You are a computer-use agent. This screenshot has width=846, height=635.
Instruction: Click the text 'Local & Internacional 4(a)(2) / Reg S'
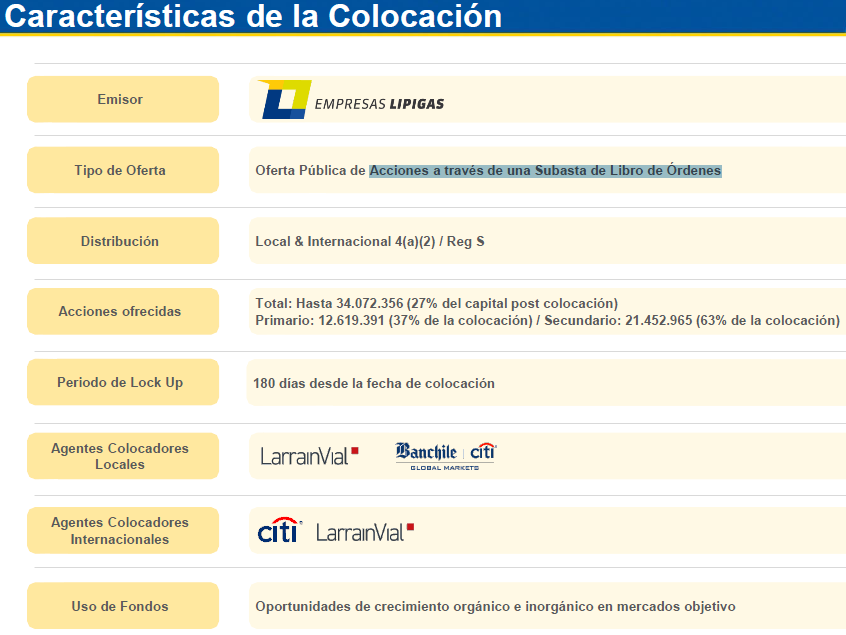[x=370, y=242]
